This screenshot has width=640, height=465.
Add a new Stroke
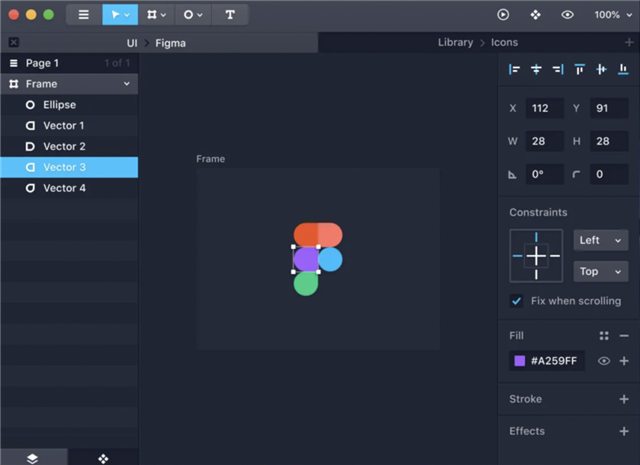624,399
